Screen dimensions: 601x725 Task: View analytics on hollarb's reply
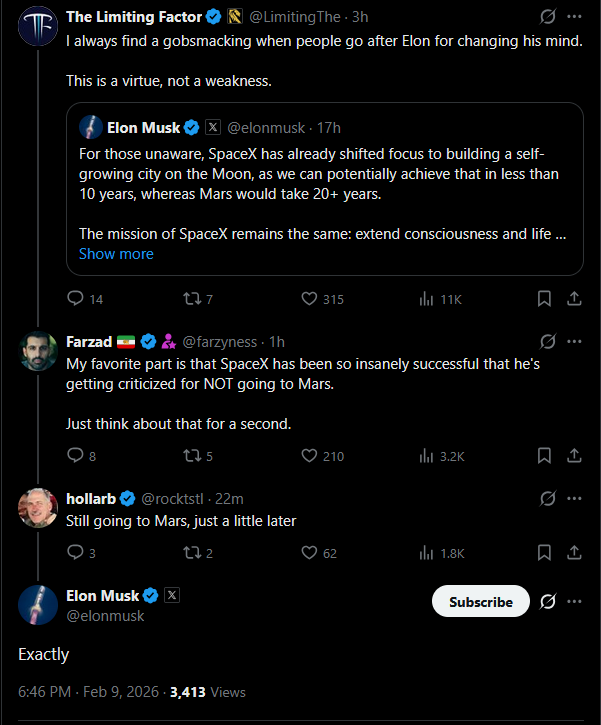point(426,552)
